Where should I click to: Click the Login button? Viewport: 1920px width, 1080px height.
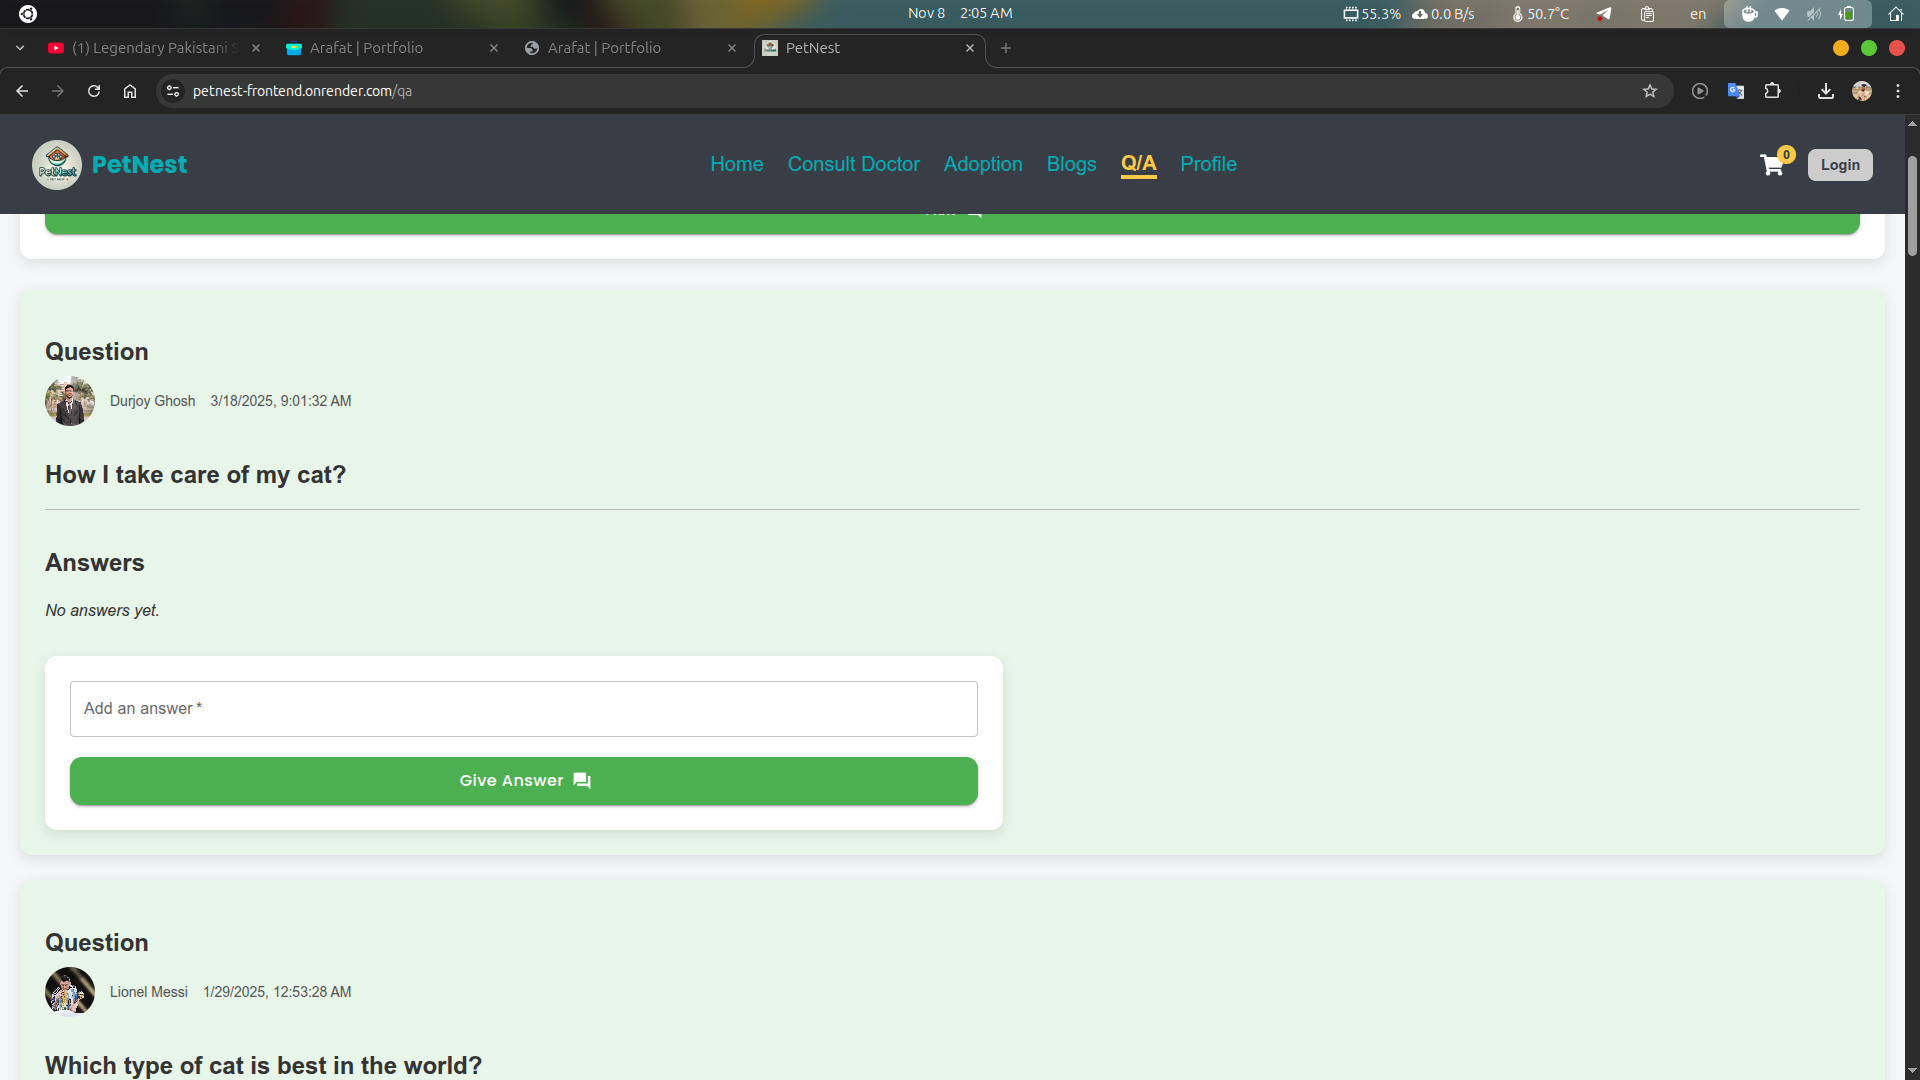pos(1840,164)
